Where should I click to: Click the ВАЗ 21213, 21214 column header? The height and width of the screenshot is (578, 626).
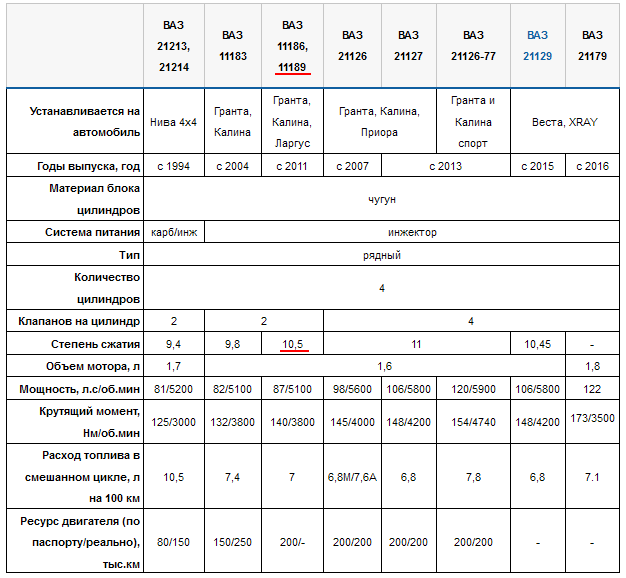coord(174,46)
